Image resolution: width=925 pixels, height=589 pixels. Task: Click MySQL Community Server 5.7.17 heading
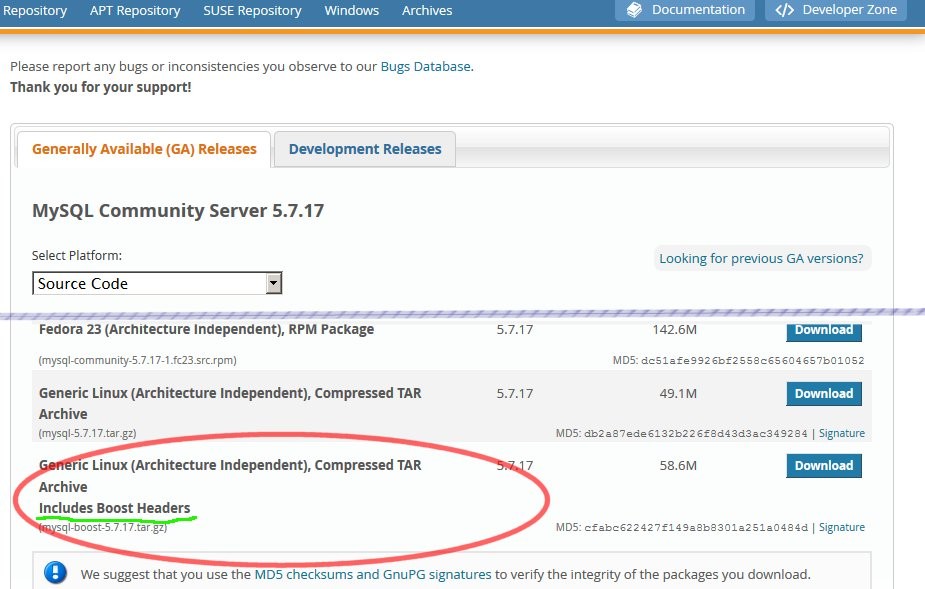click(178, 211)
